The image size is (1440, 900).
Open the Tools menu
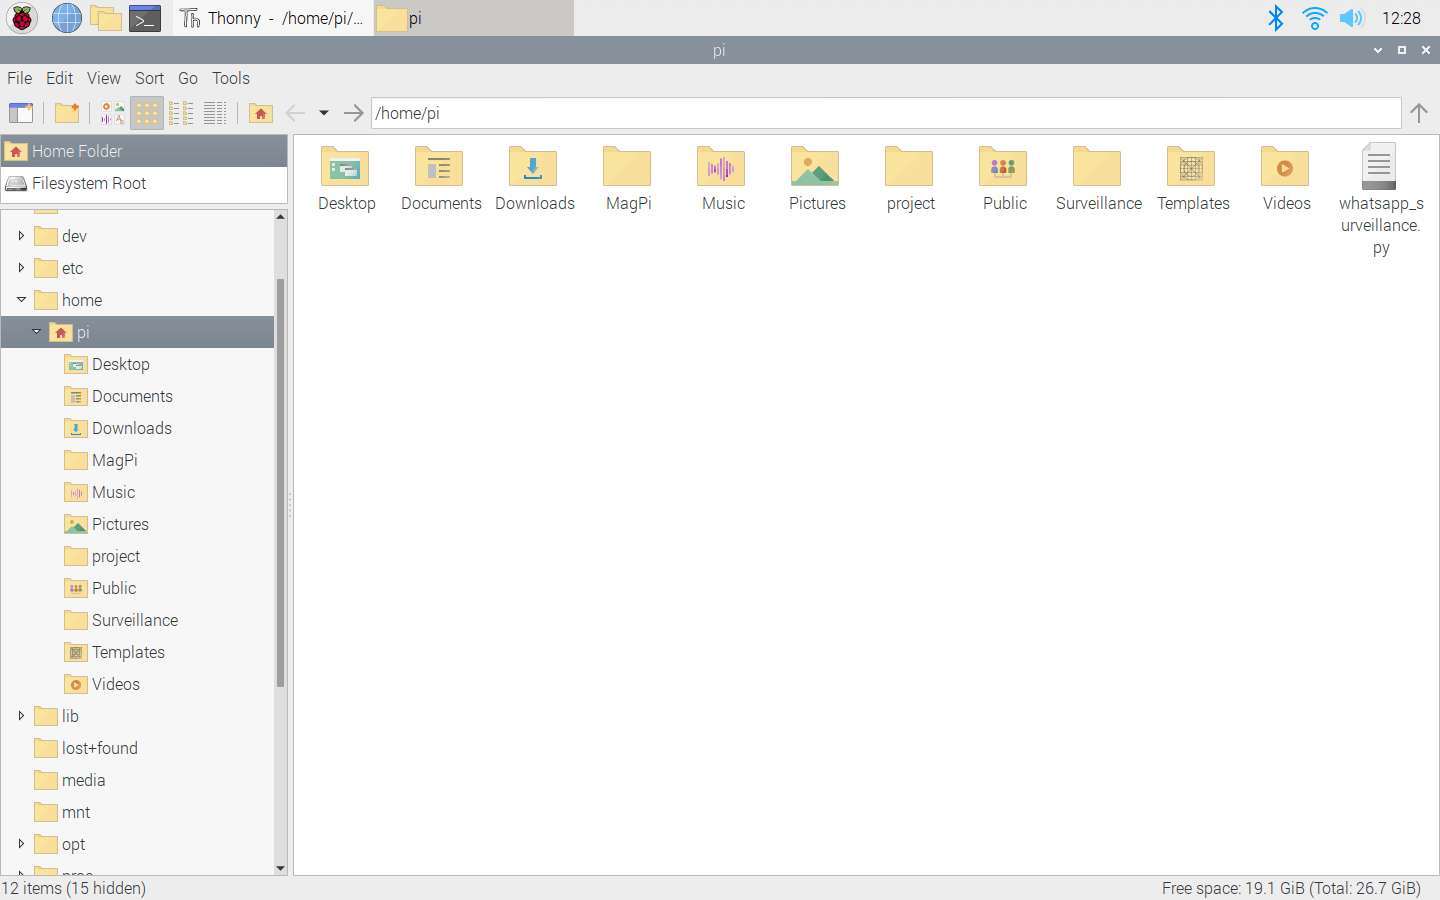pyautogui.click(x=230, y=78)
